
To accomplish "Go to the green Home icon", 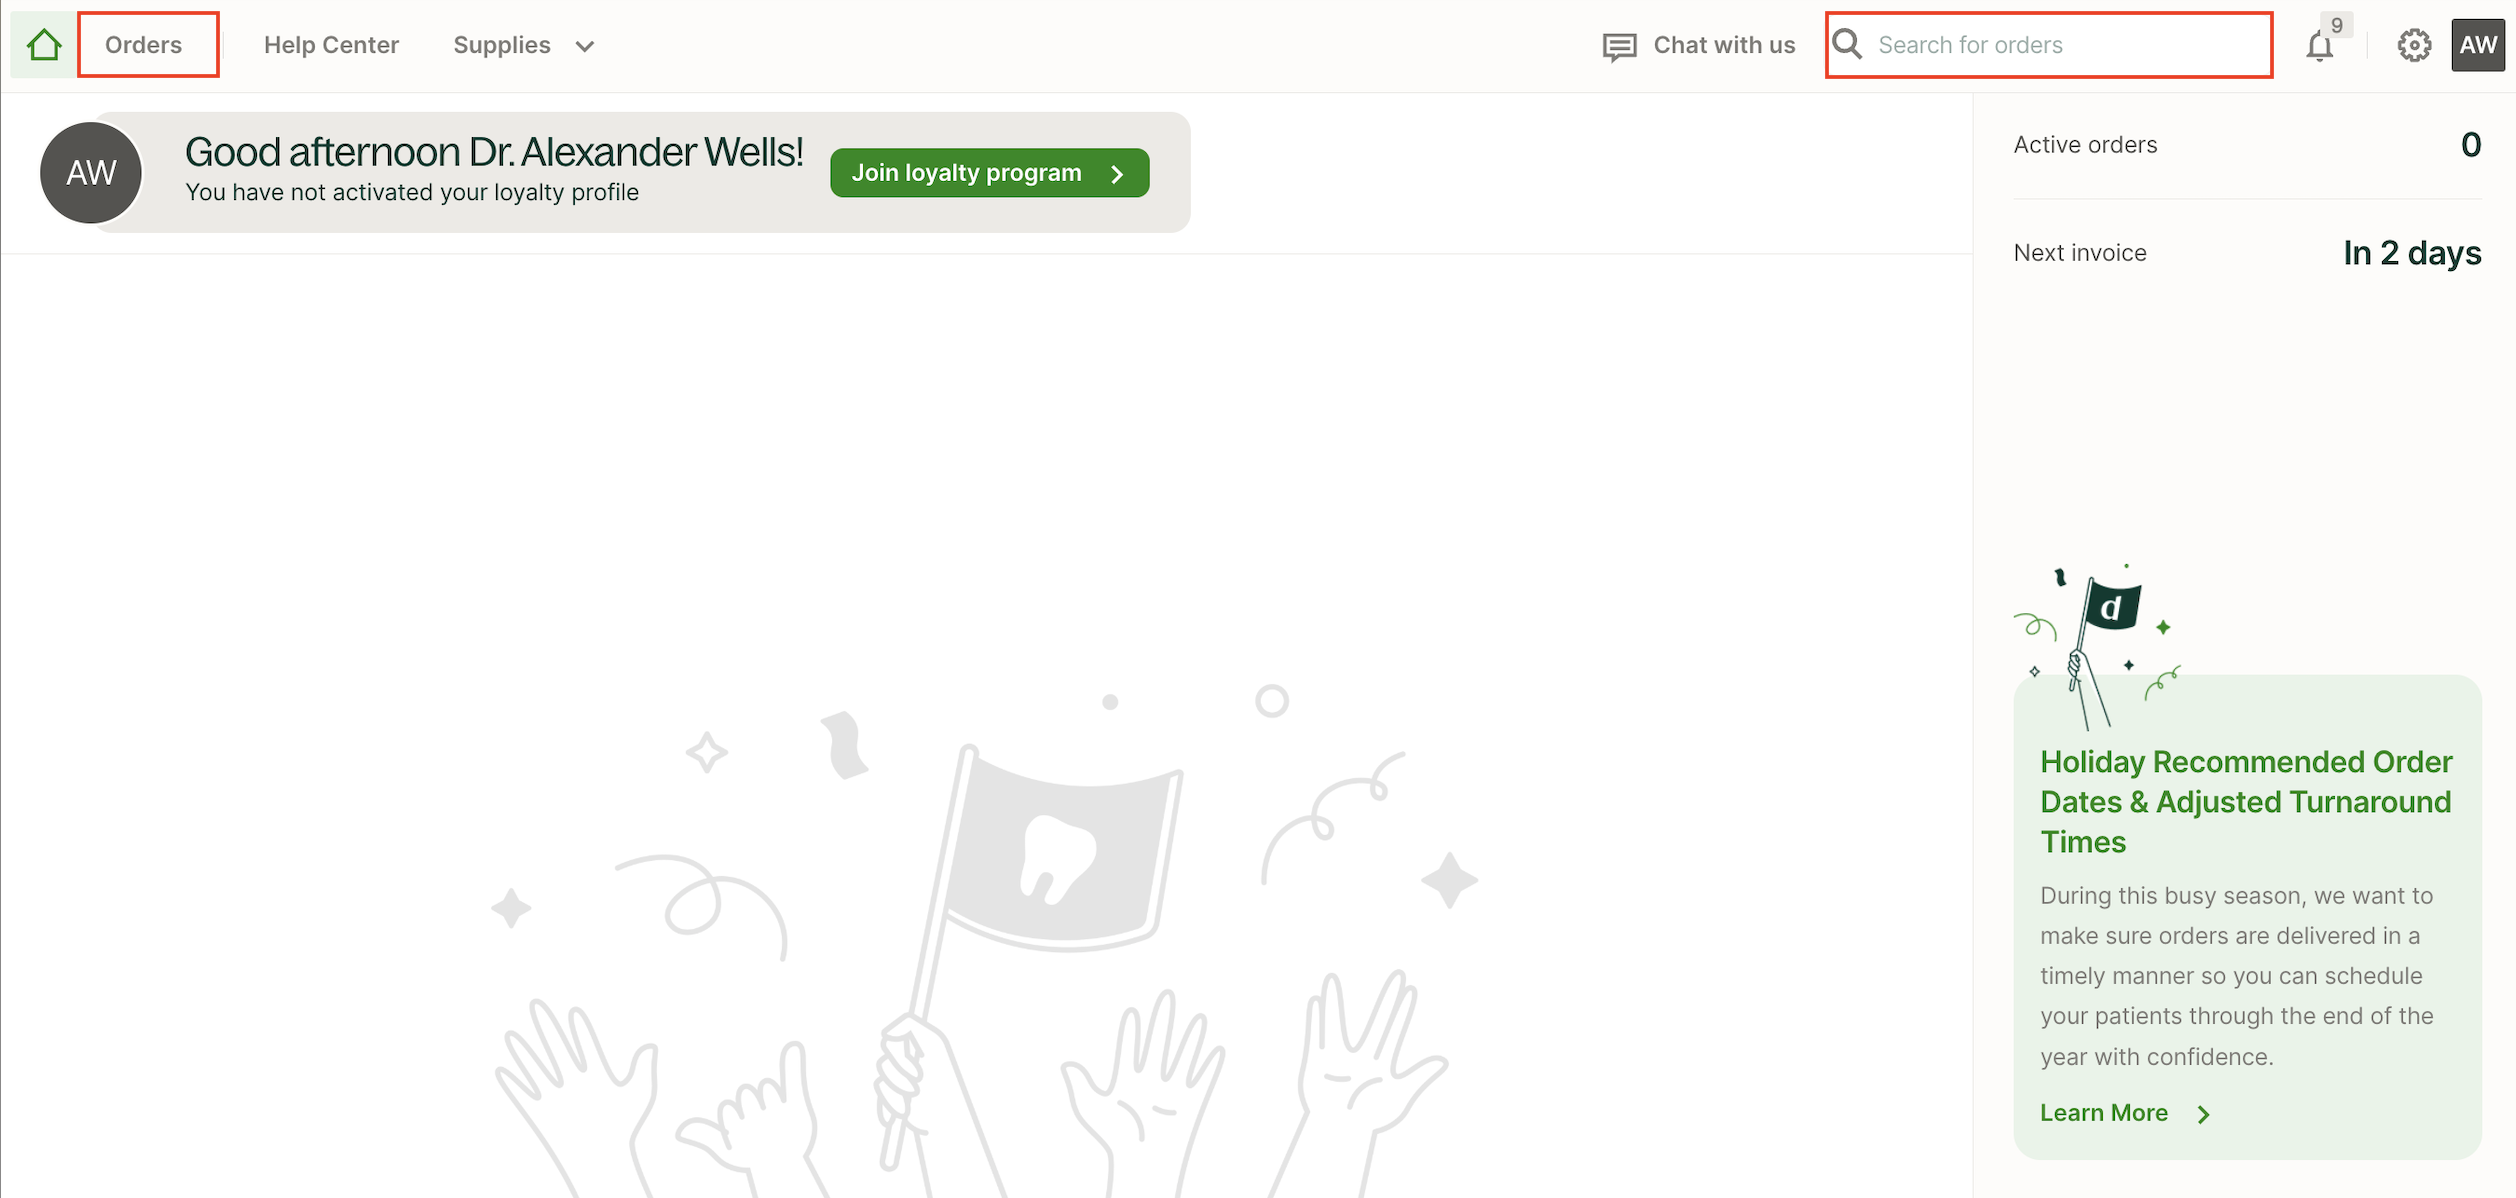I will tap(44, 45).
